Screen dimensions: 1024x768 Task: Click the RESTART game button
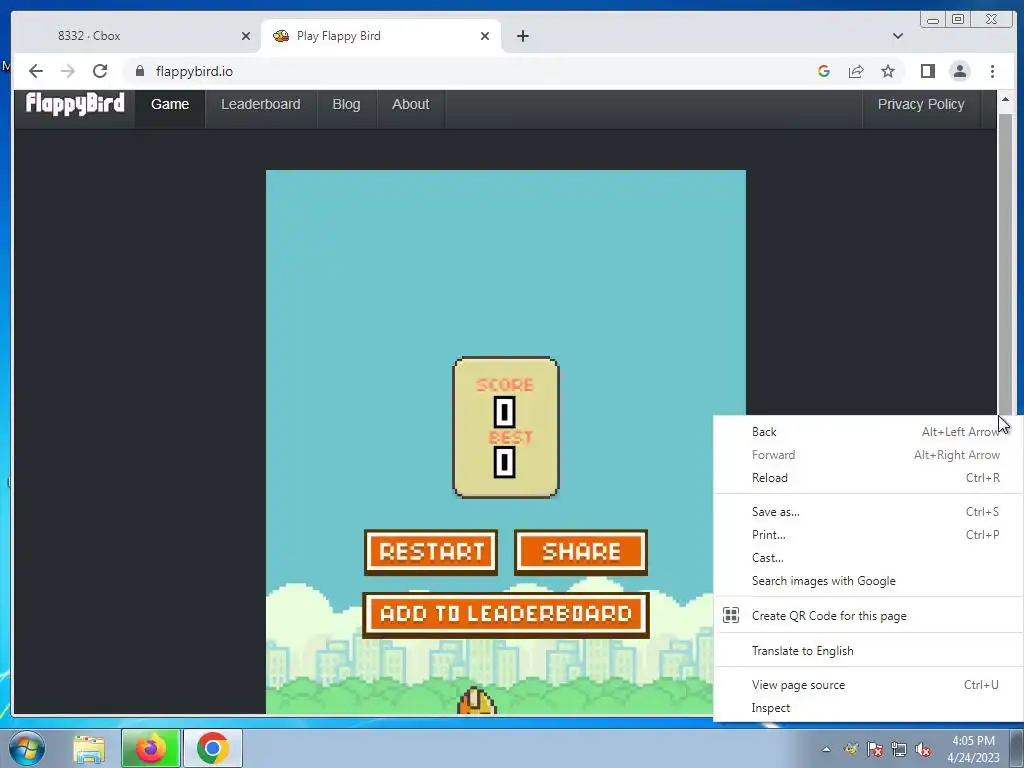(x=431, y=552)
